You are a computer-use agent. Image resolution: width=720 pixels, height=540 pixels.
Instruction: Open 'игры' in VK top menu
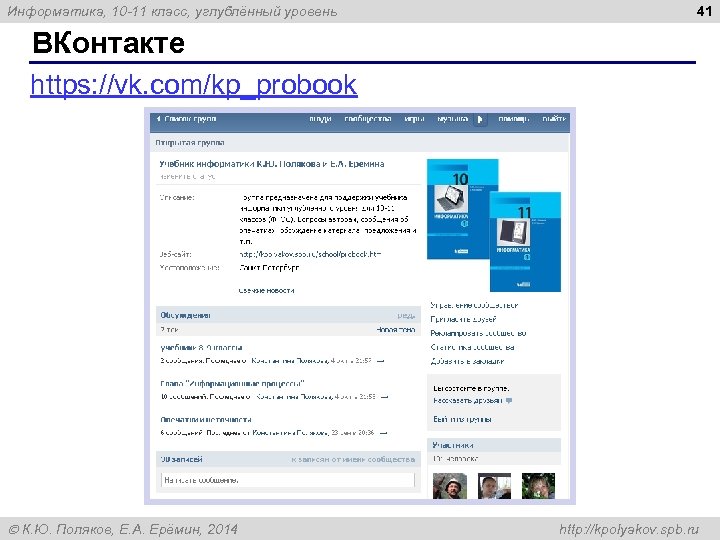(x=414, y=119)
